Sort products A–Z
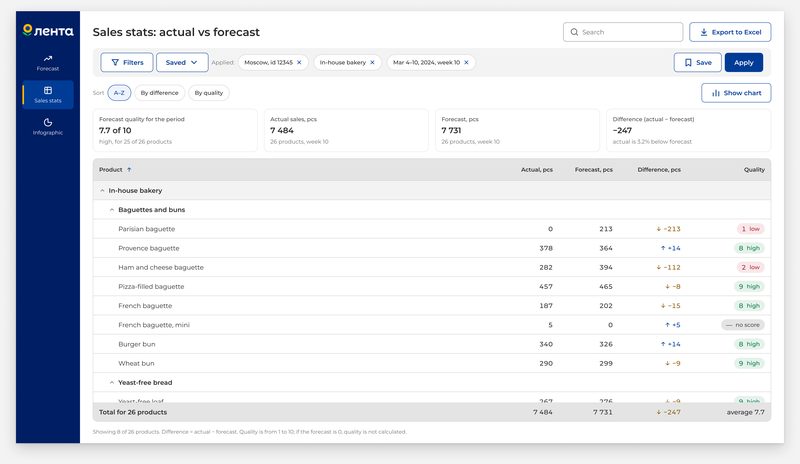The image size is (800, 464). (119, 93)
